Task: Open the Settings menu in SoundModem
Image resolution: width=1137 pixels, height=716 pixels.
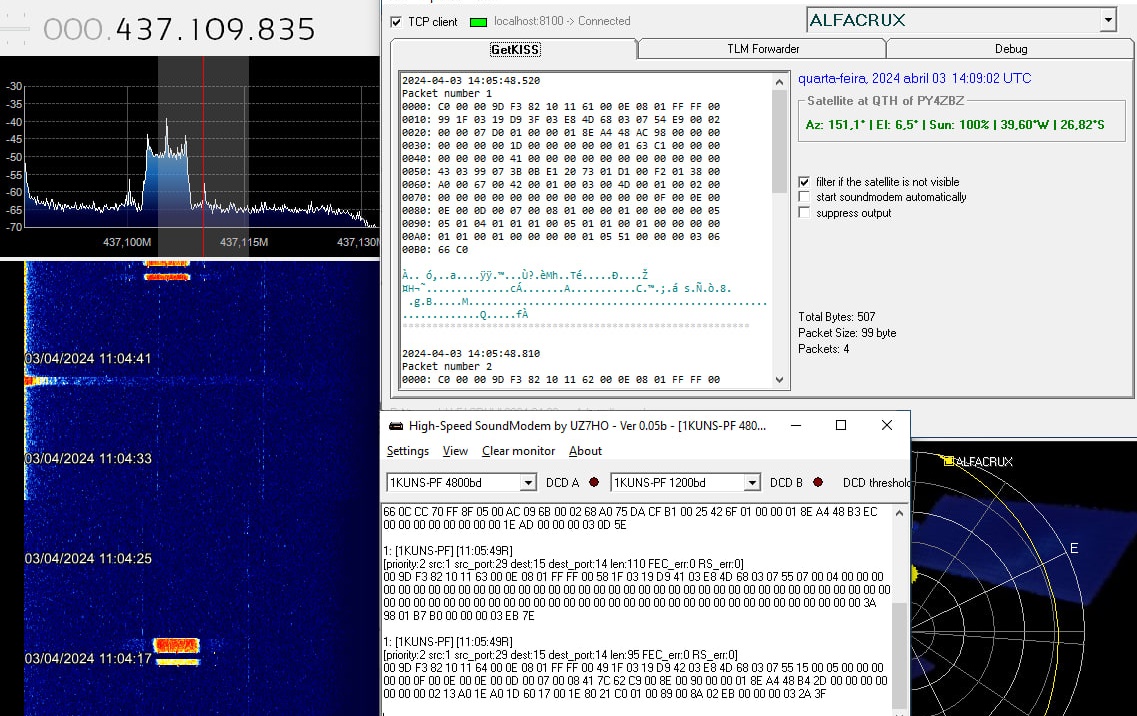Action: pos(408,451)
